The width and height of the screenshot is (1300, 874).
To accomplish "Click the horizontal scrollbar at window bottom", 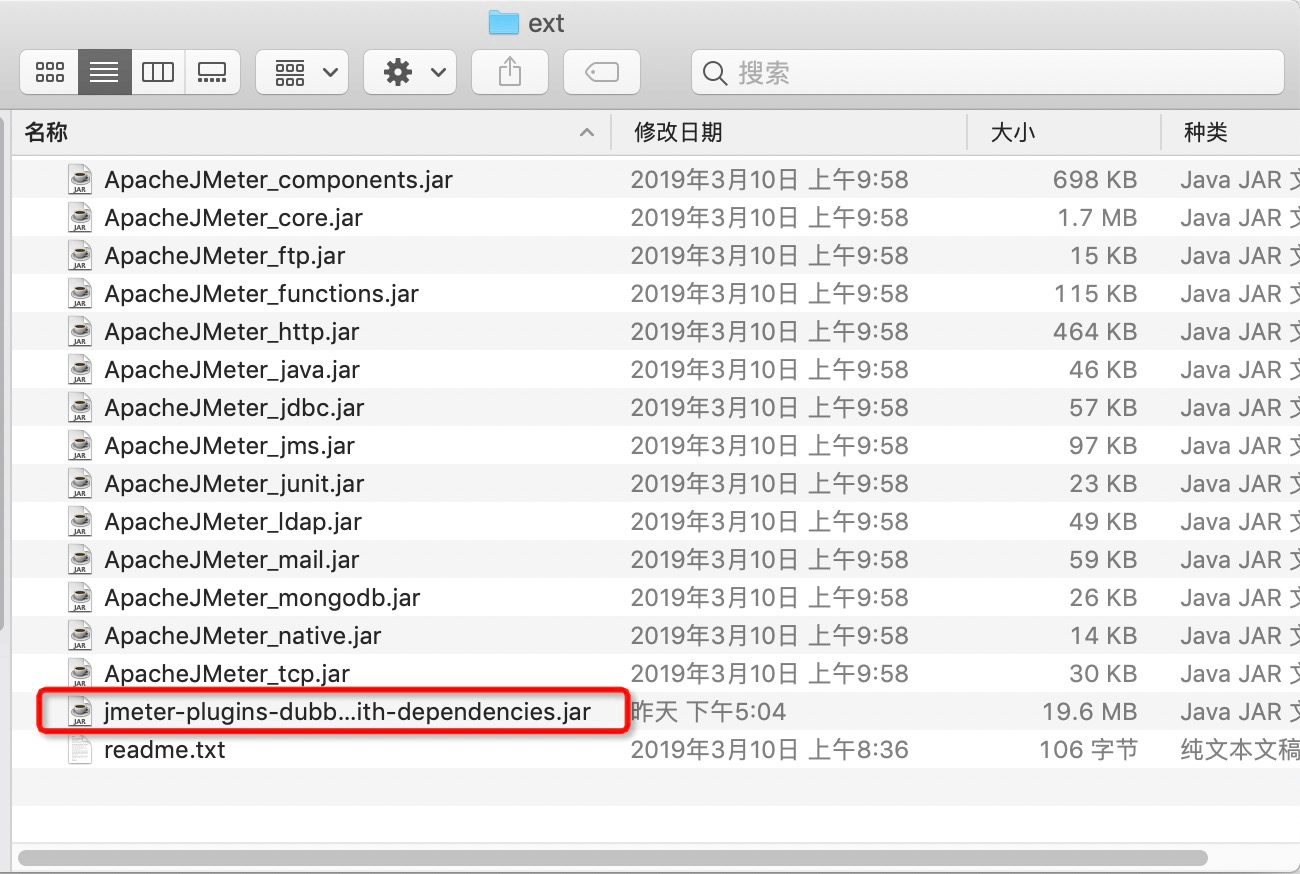I will click(612, 857).
